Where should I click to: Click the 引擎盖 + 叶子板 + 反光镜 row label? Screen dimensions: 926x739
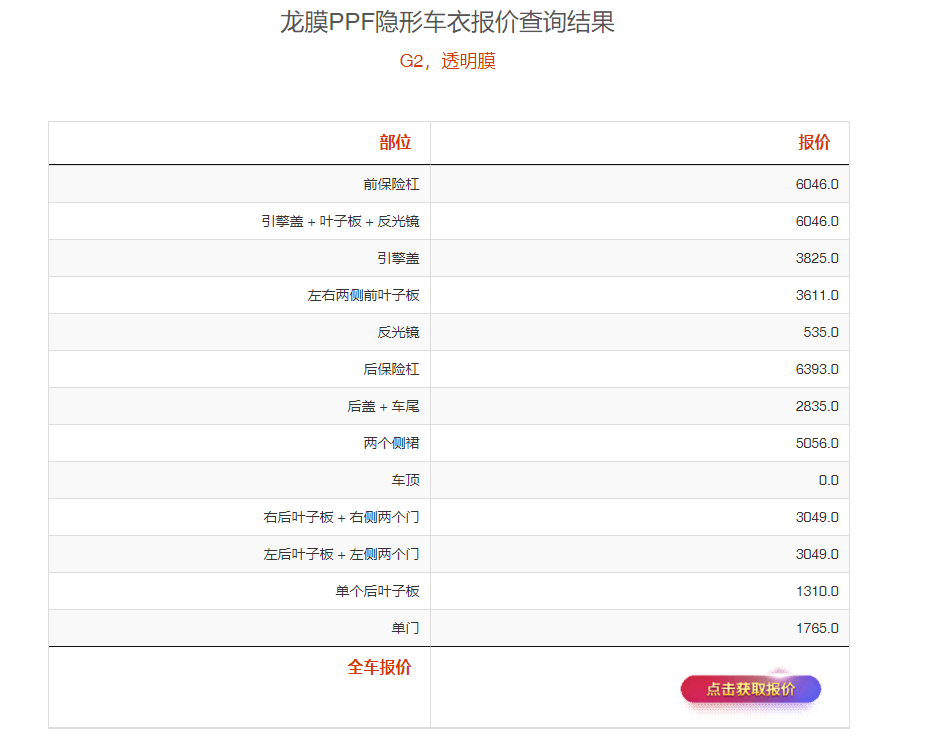tap(341, 221)
